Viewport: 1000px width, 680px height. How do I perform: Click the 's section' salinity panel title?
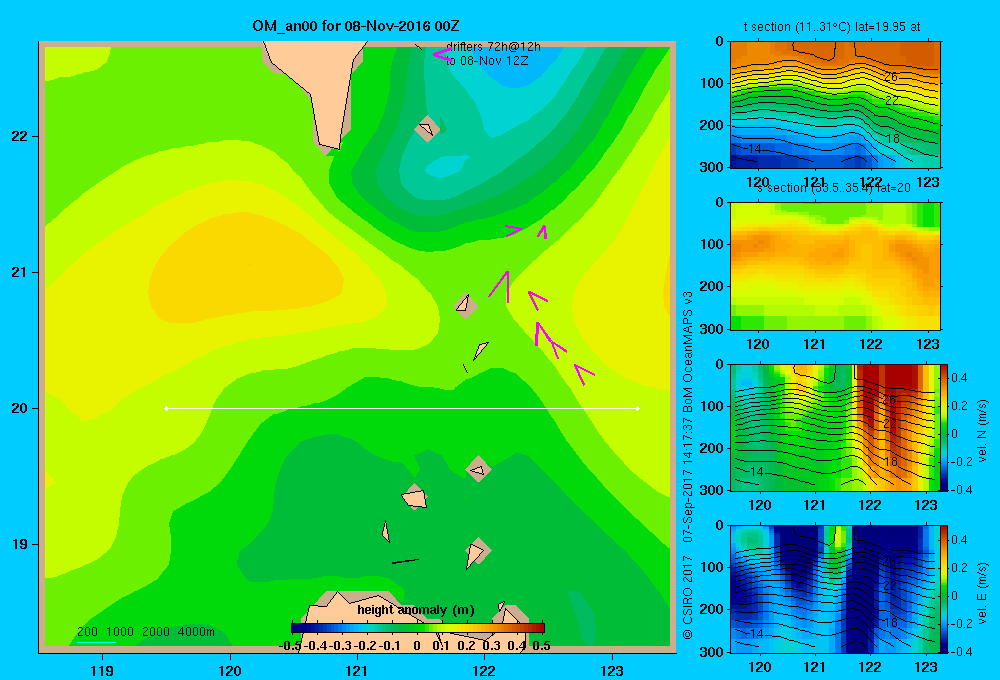click(x=835, y=188)
